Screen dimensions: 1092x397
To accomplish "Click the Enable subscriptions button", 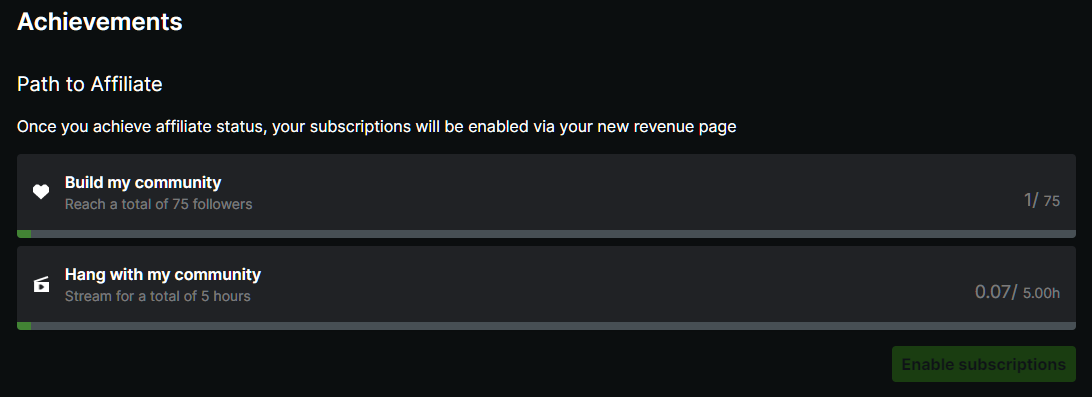I will (983, 364).
